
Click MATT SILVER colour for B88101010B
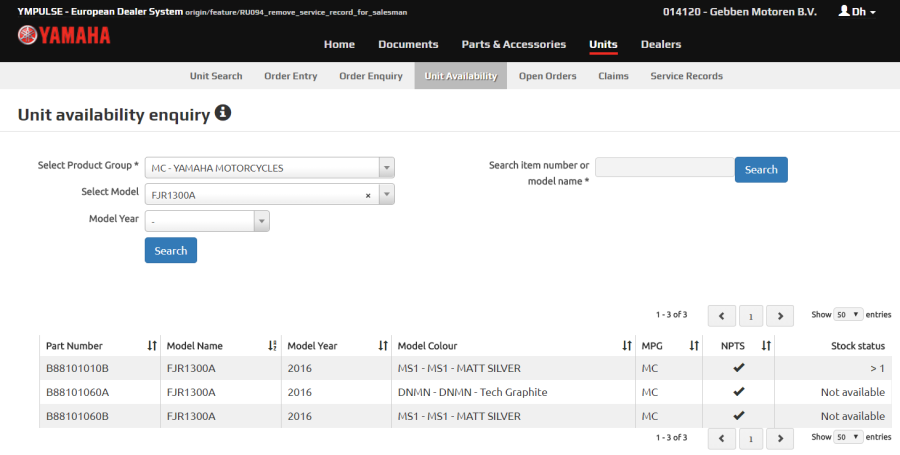pos(459,368)
